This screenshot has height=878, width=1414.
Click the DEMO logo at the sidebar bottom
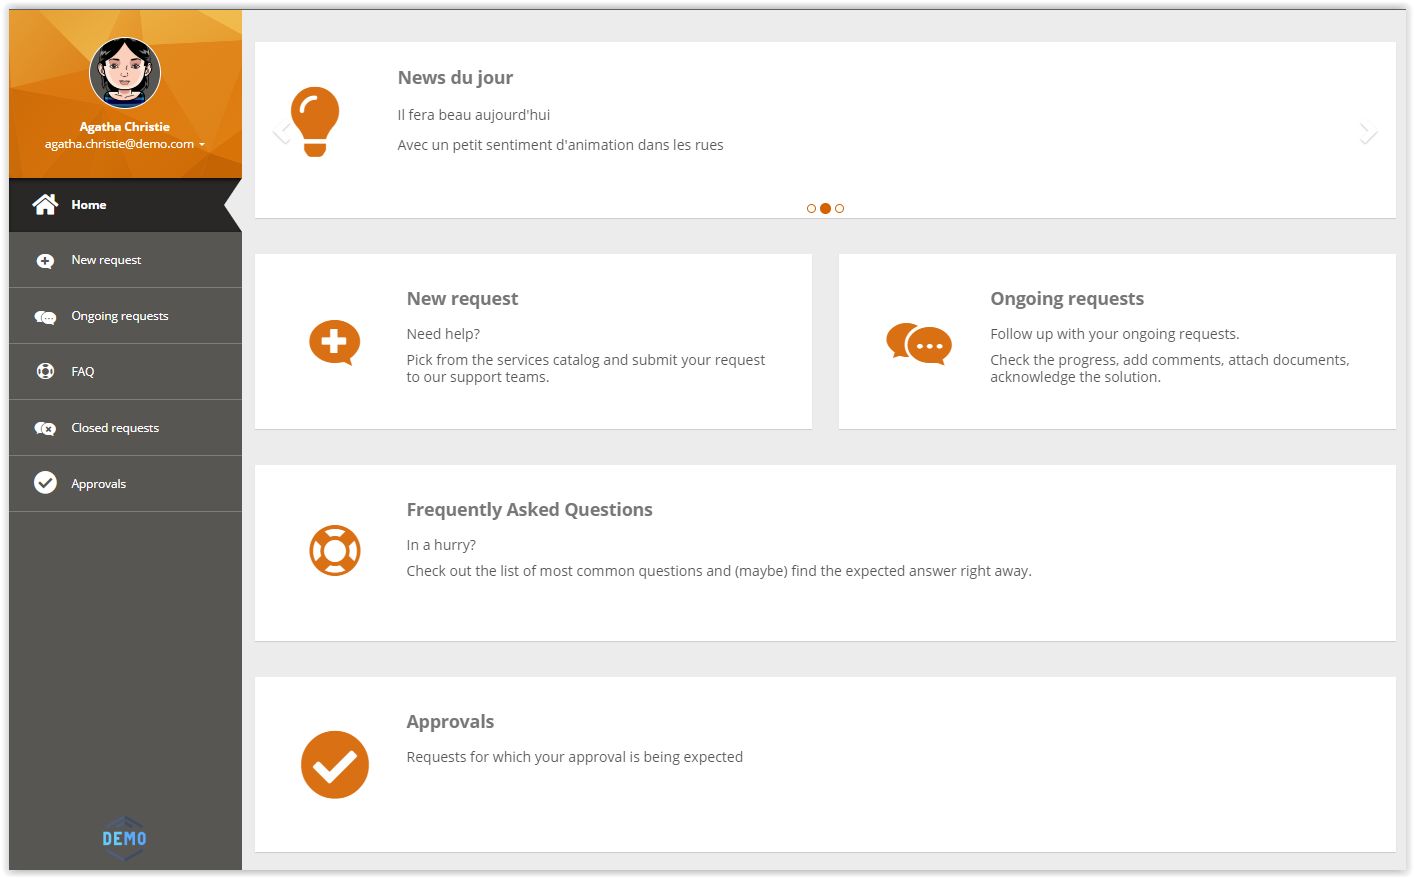(124, 838)
